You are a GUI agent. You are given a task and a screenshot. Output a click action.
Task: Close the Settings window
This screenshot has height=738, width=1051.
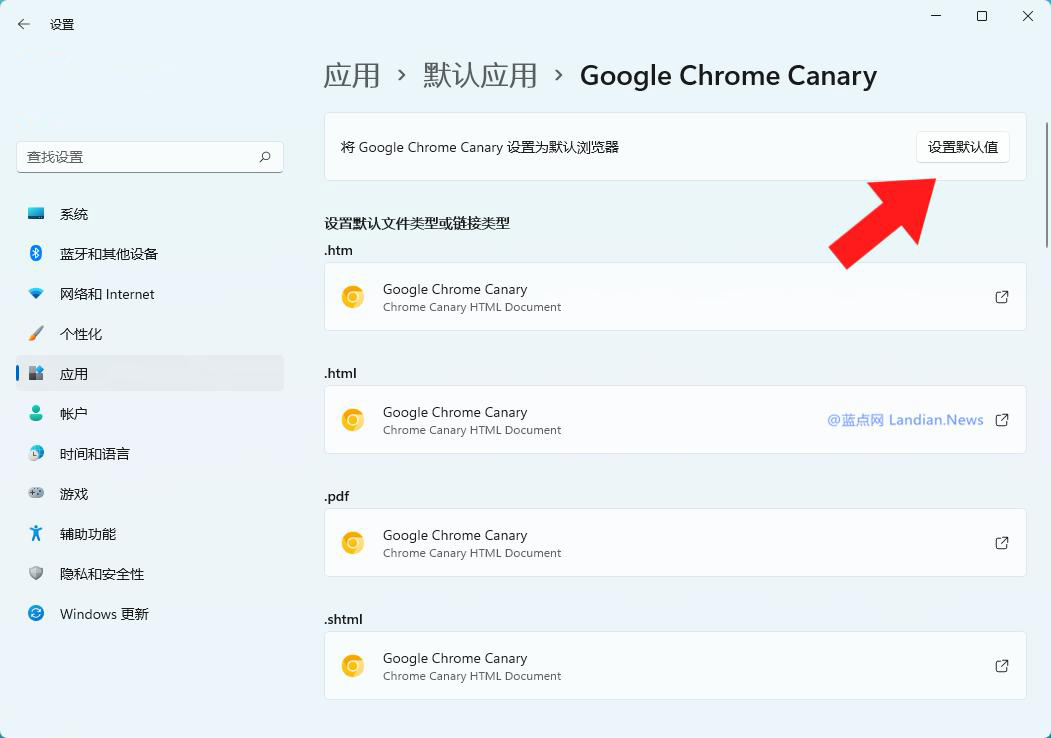tap(1028, 16)
